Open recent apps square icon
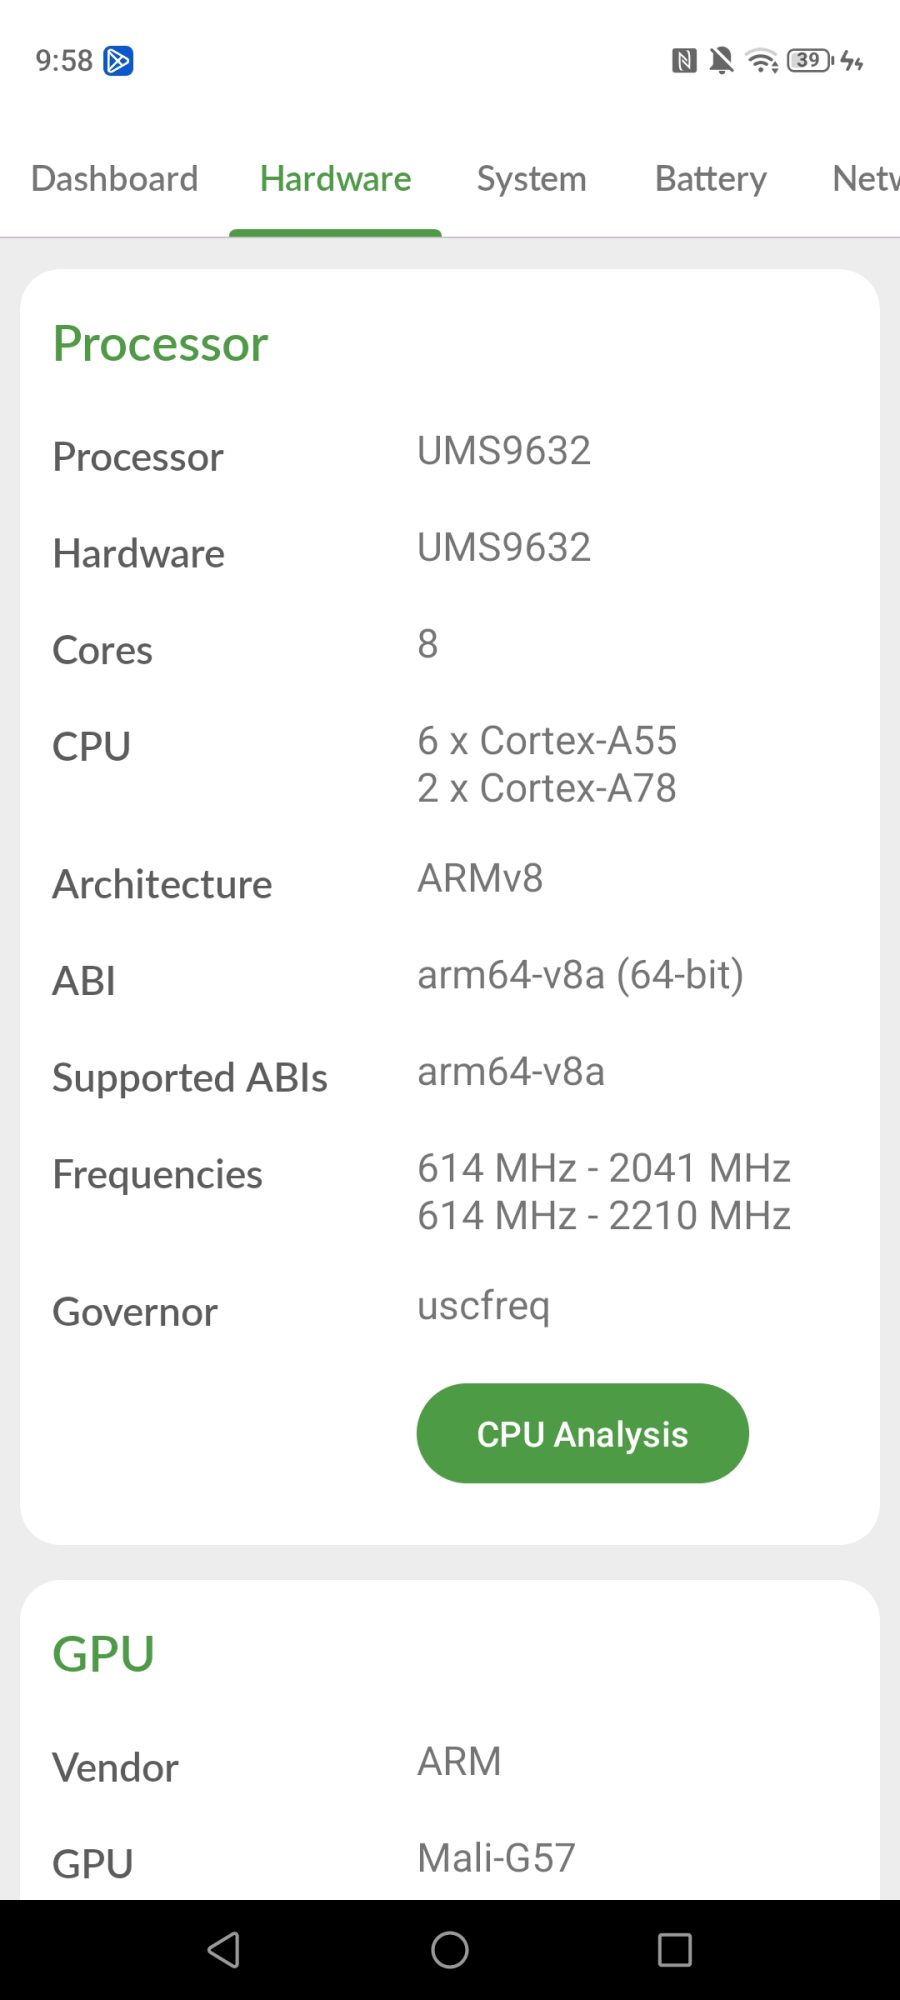 coord(675,1949)
